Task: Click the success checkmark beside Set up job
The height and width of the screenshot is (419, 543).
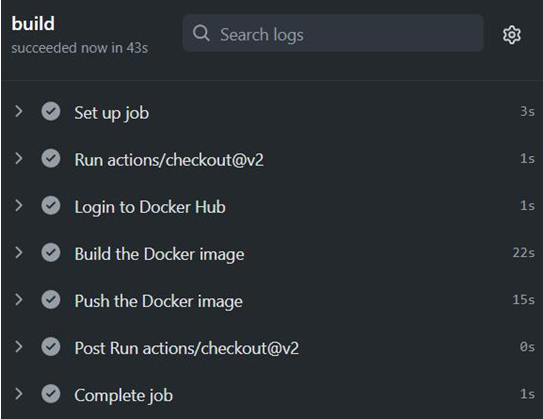Action: (x=51, y=111)
